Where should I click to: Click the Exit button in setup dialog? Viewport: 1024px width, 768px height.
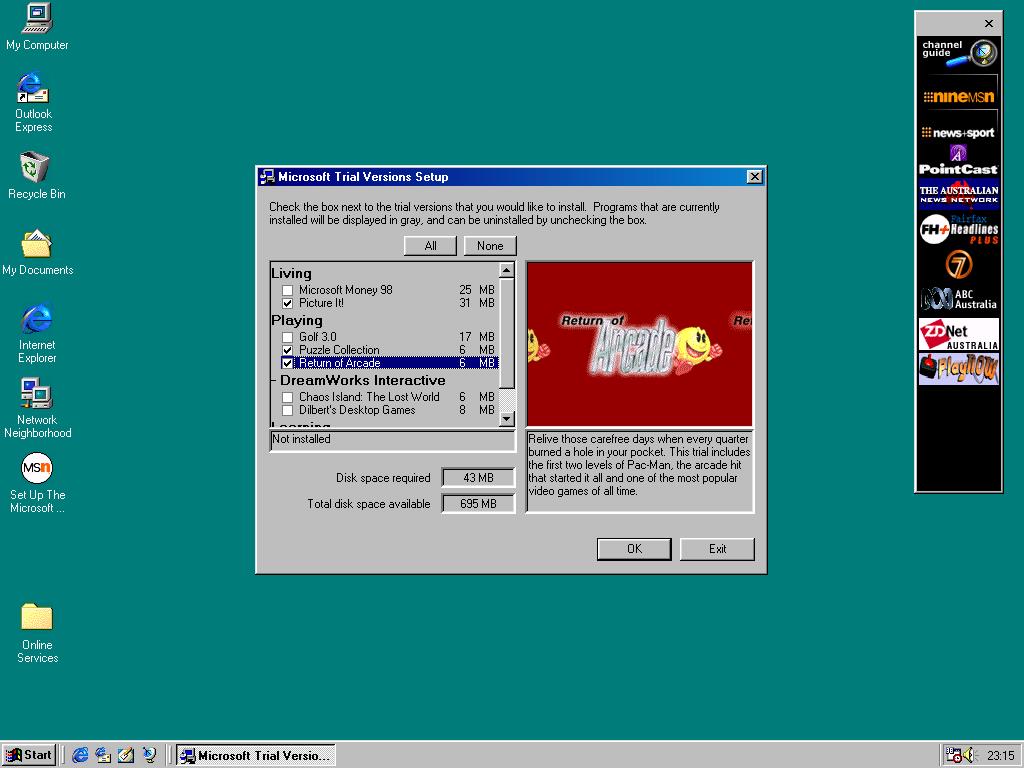click(x=717, y=549)
